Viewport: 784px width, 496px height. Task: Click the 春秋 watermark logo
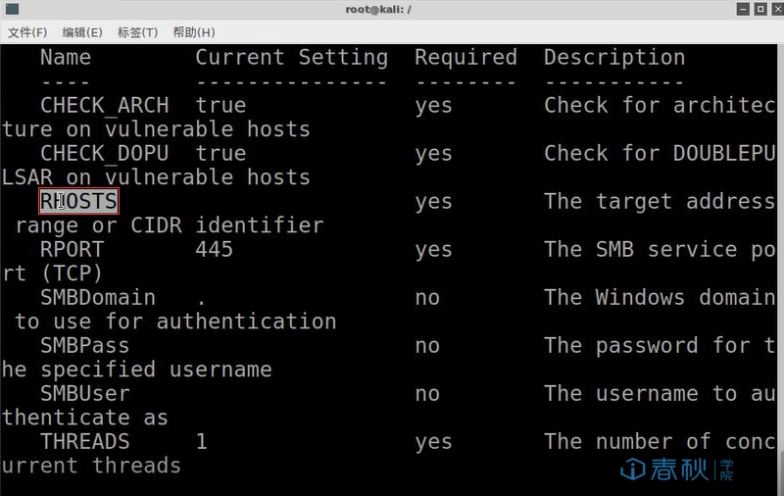(677, 470)
